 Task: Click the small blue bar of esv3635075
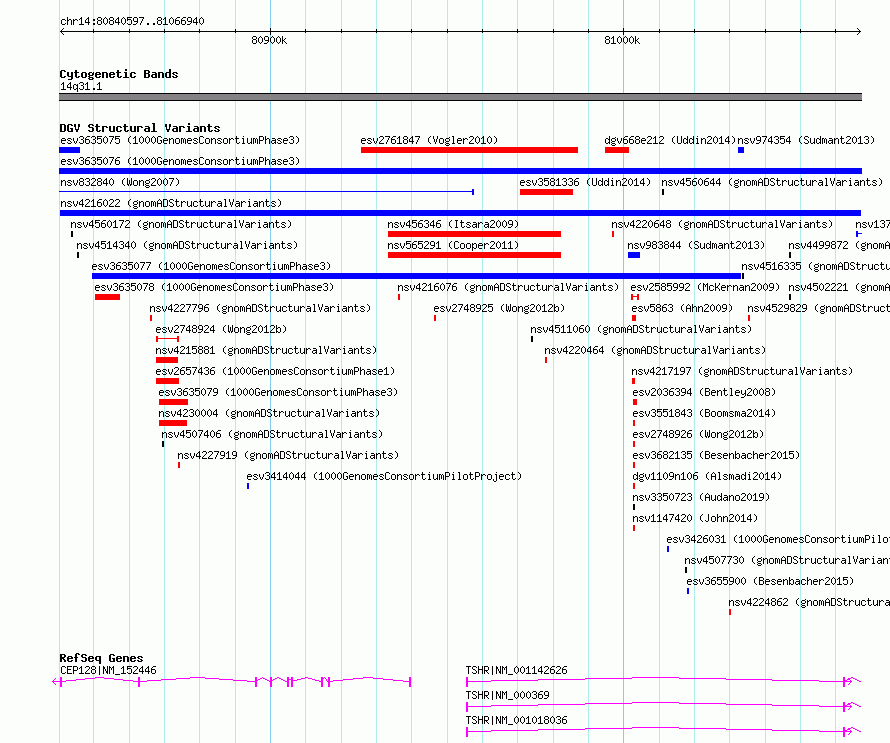[70, 150]
